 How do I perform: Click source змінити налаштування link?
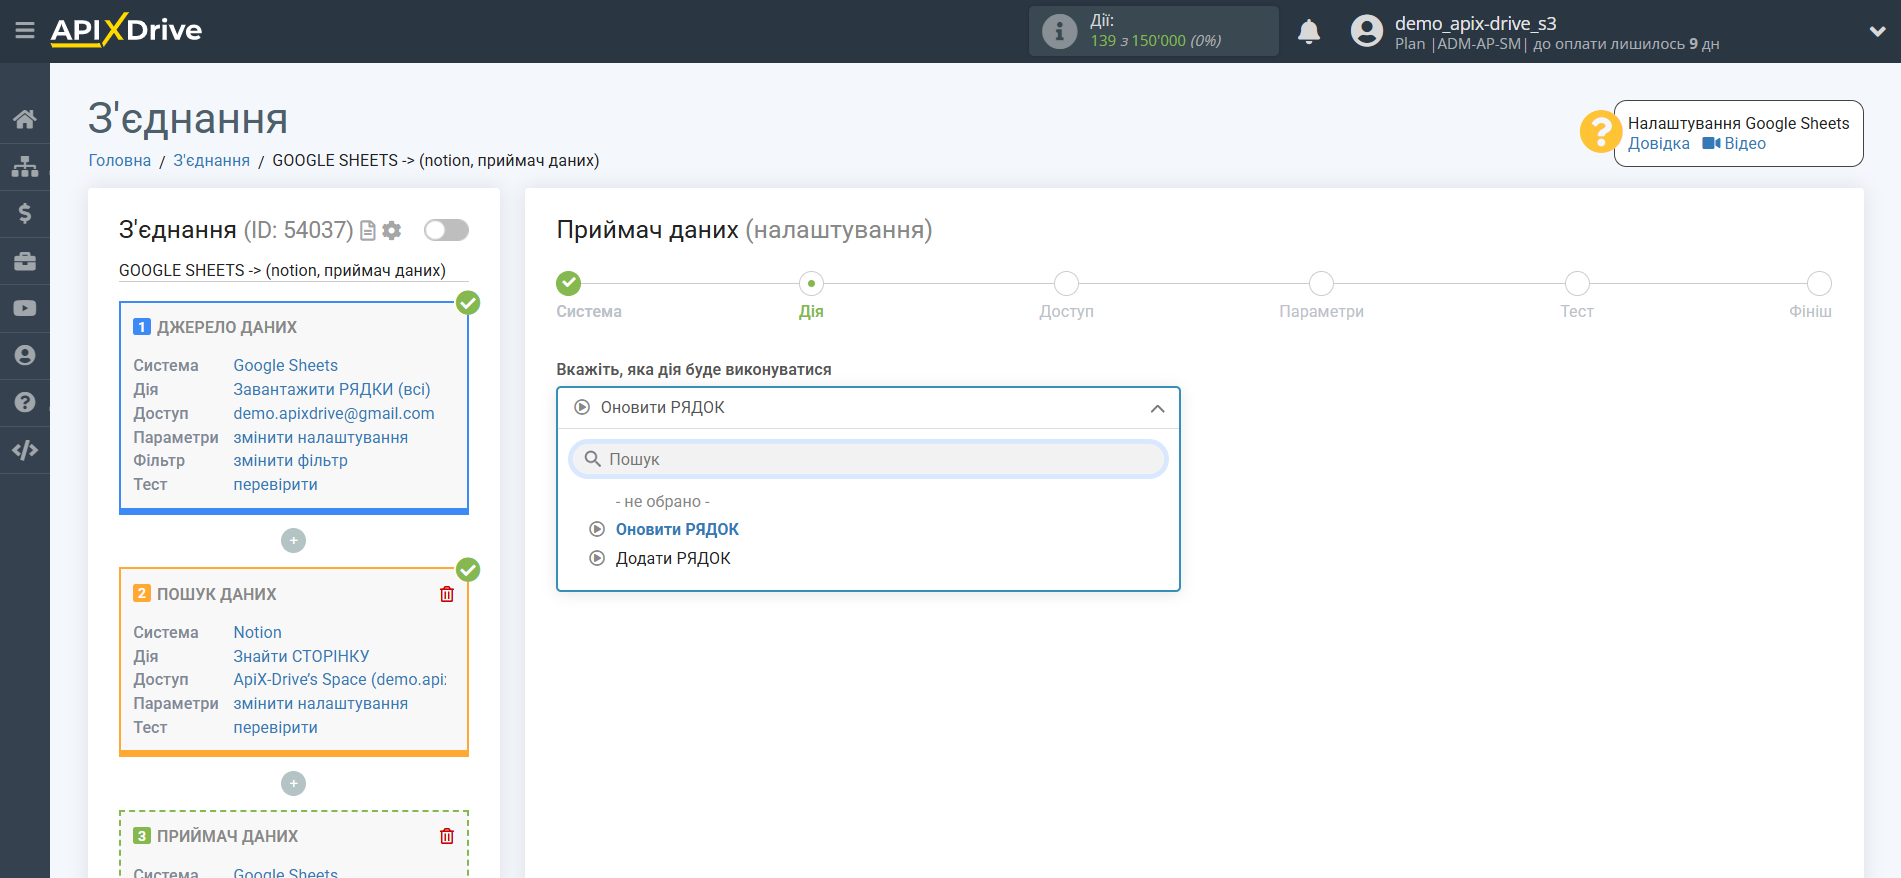point(321,438)
